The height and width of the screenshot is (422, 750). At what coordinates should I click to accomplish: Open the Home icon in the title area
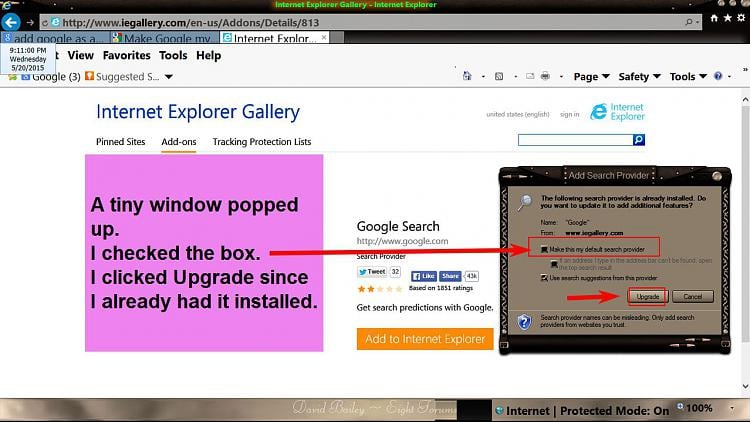714,18
